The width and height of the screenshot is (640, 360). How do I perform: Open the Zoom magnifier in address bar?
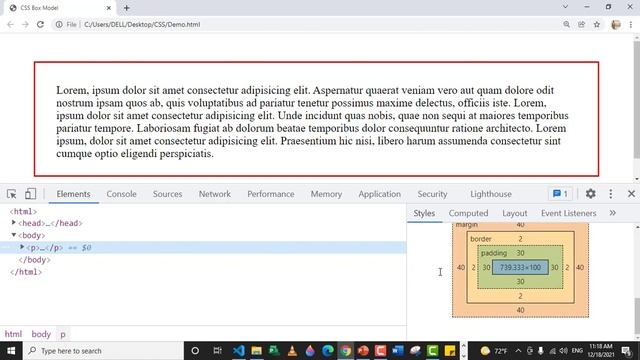pyautogui.click(x=567, y=24)
